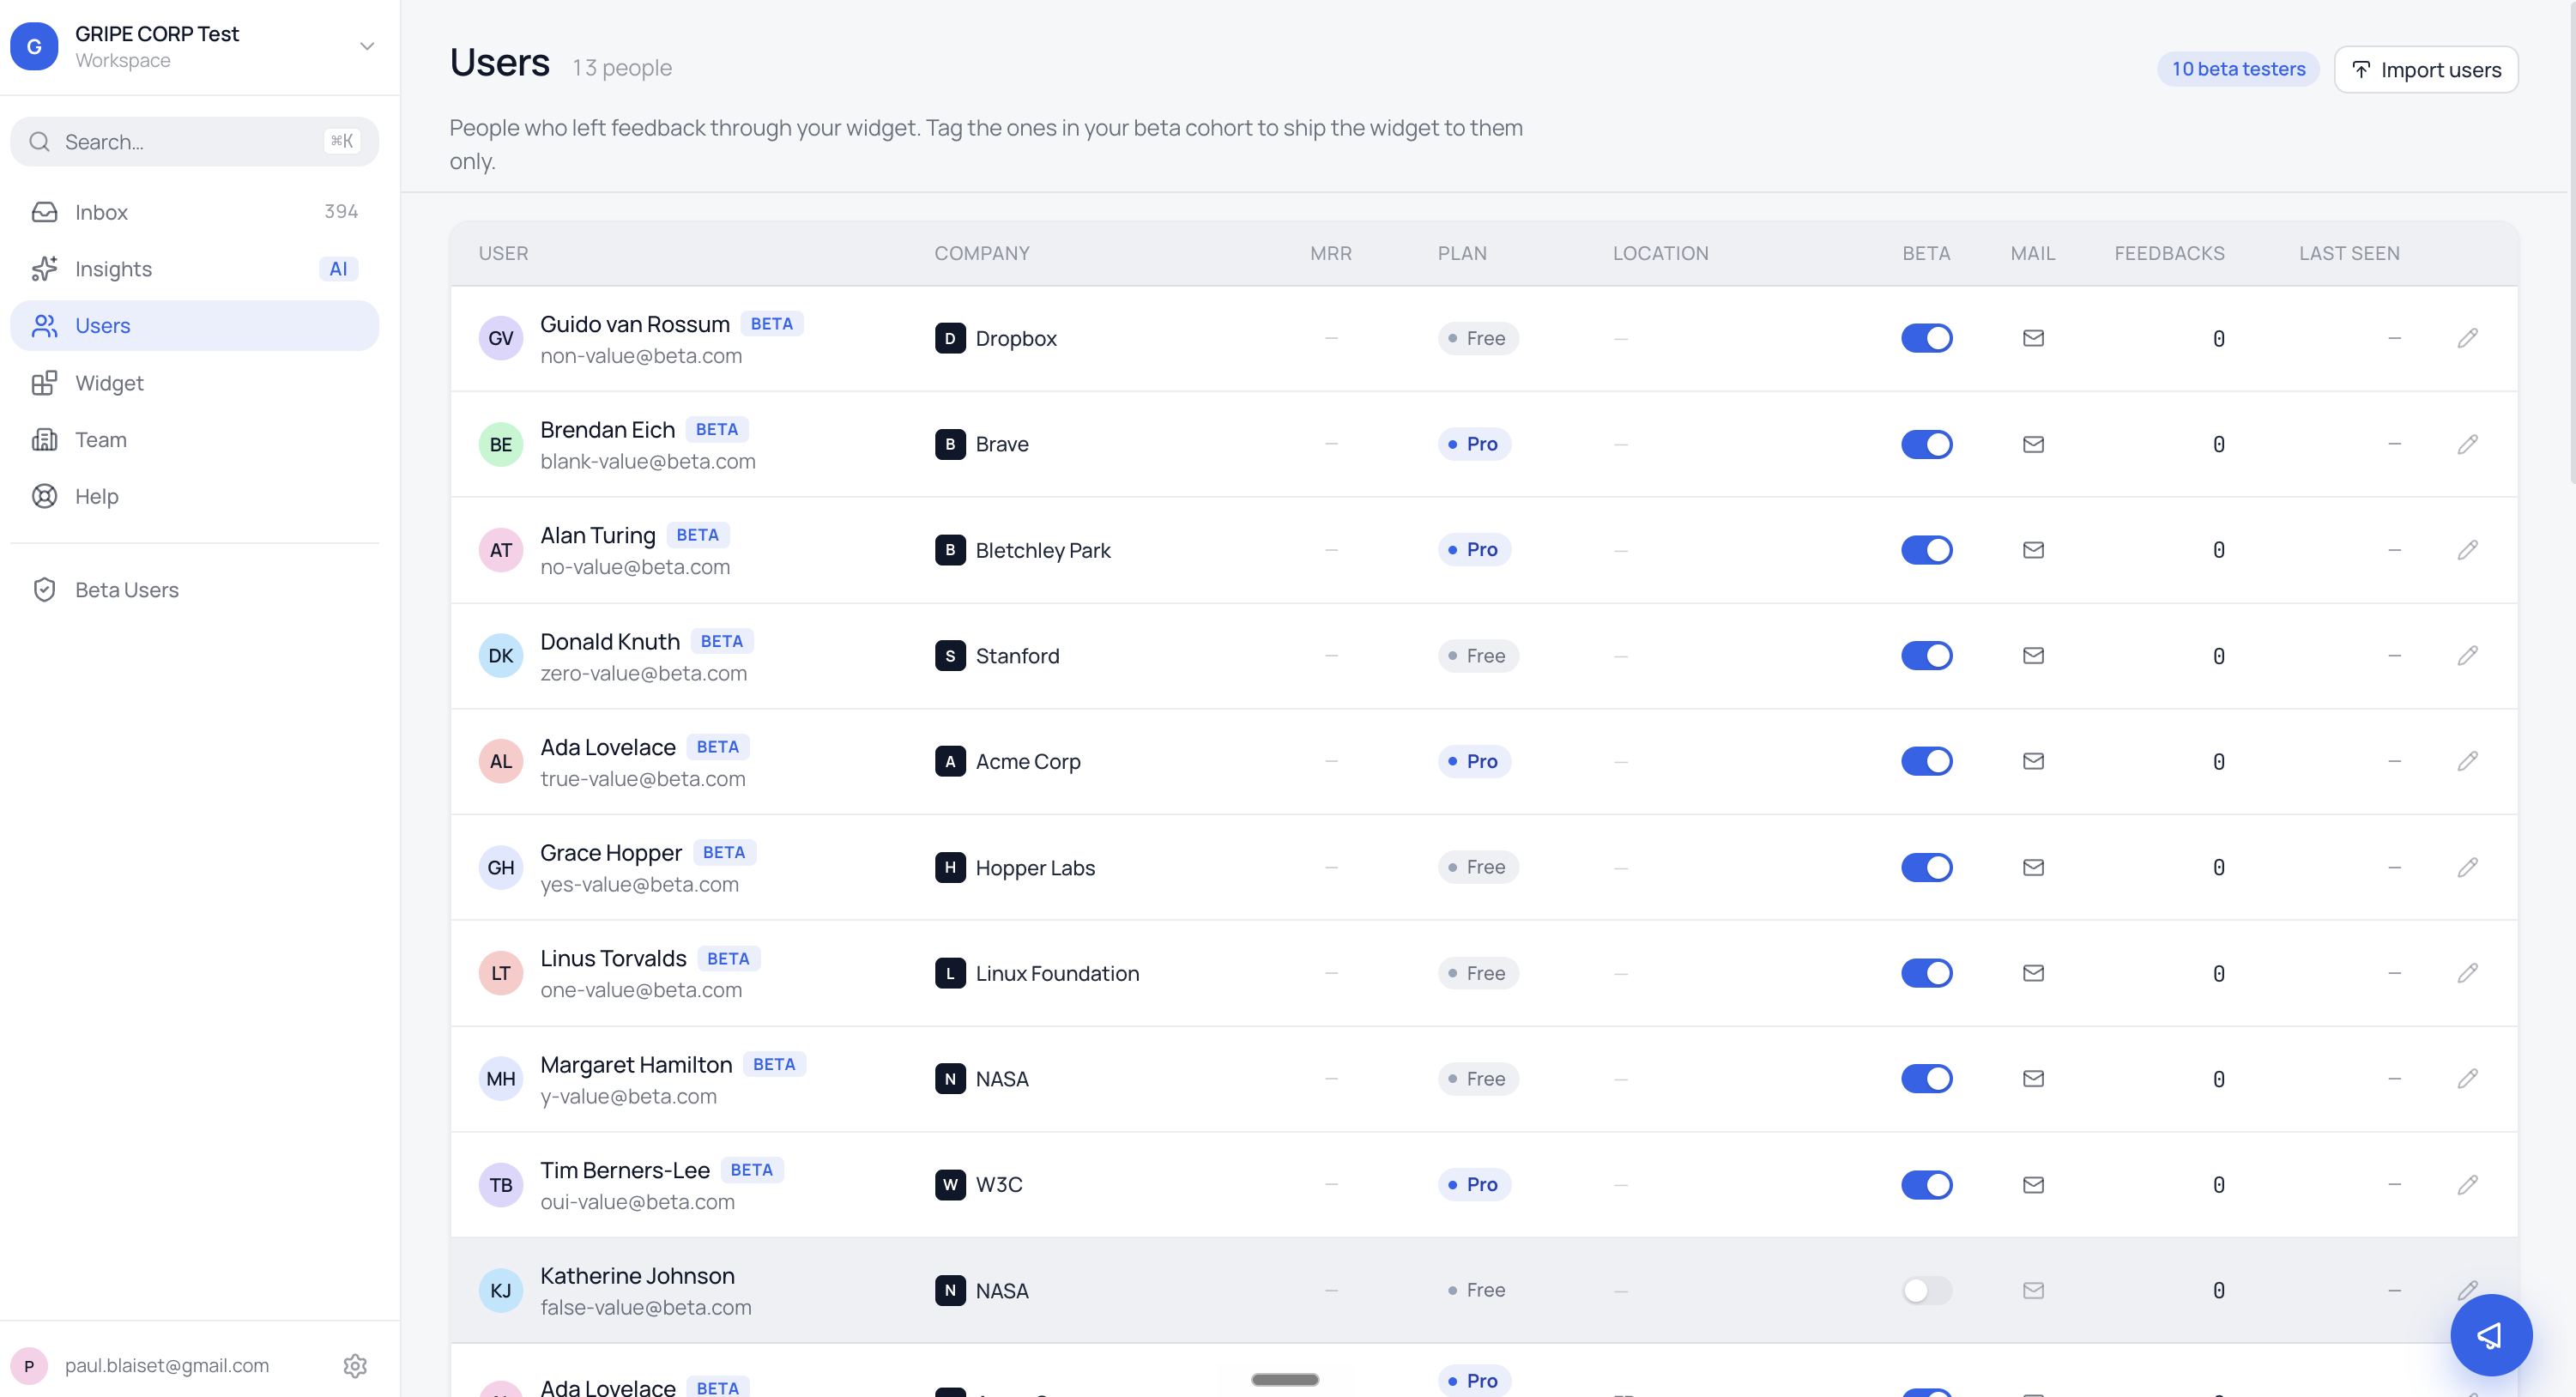The width and height of the screenshot is (2576, 1397).
Task: Disable beta toggle for Donald Knuth
Action: [1926, 655]
